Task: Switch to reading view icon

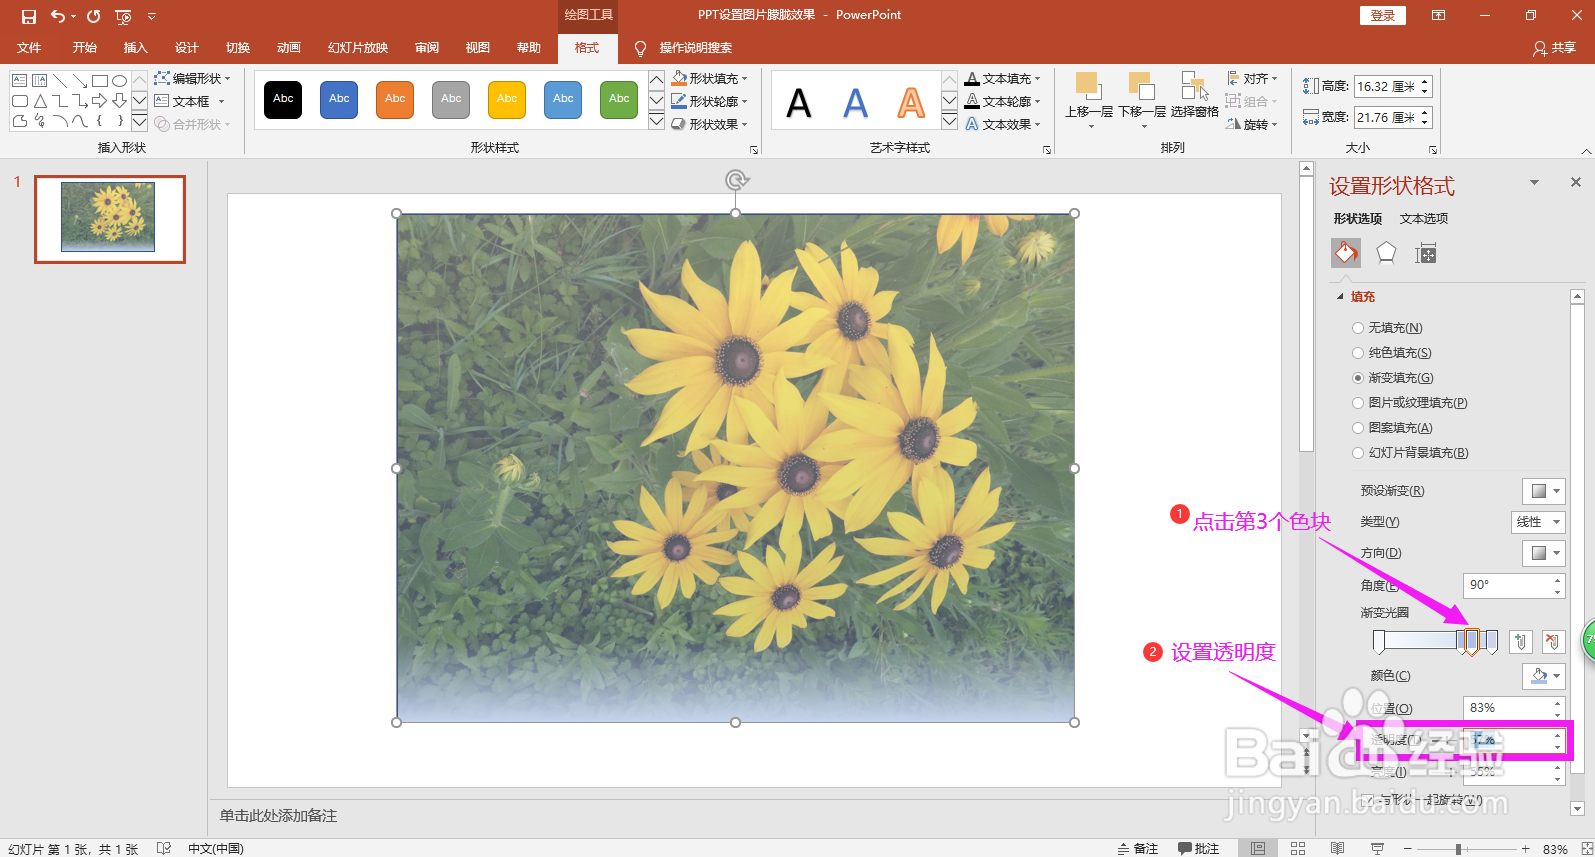Action: (1337, 848)
